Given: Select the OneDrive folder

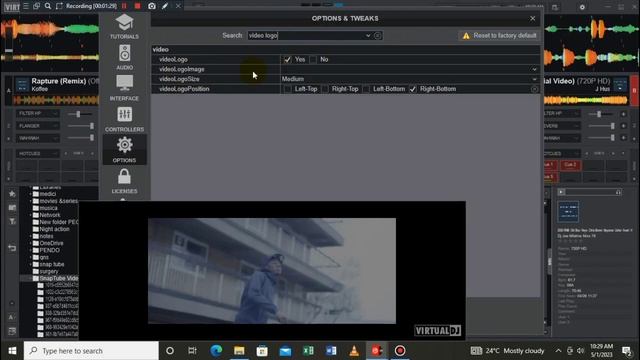Looking at the screenshot, I should [51, 243].
